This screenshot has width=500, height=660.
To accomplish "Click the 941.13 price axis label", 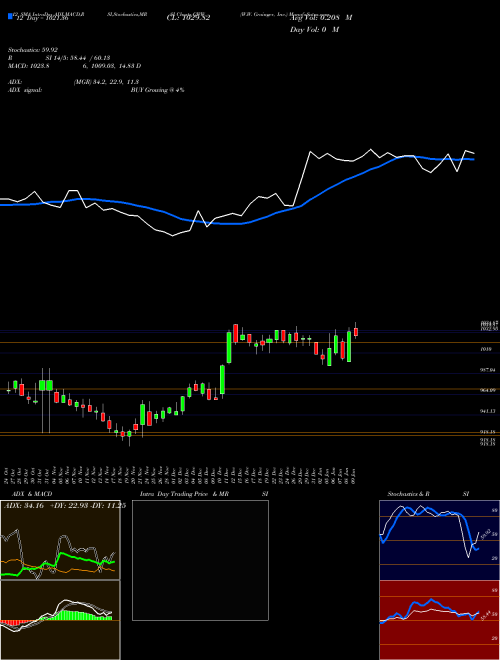I will coord(487,411).
